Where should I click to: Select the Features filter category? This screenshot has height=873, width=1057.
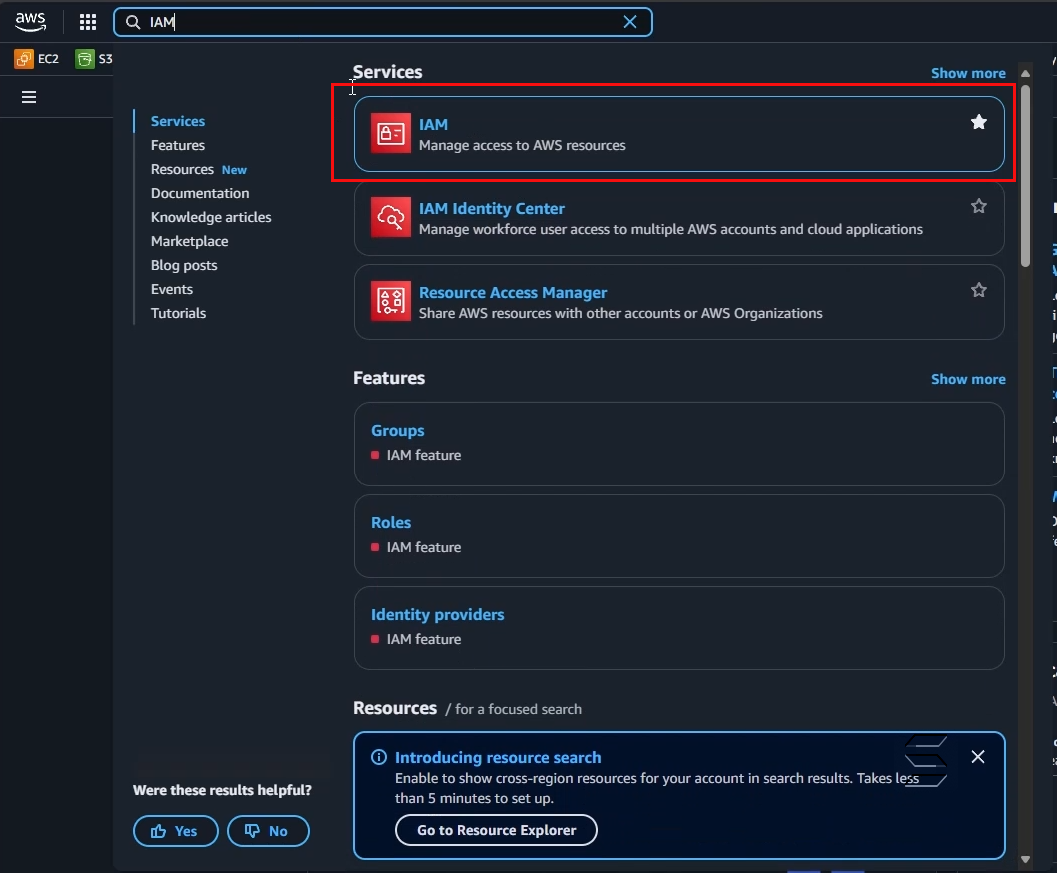tap(178, 146)
